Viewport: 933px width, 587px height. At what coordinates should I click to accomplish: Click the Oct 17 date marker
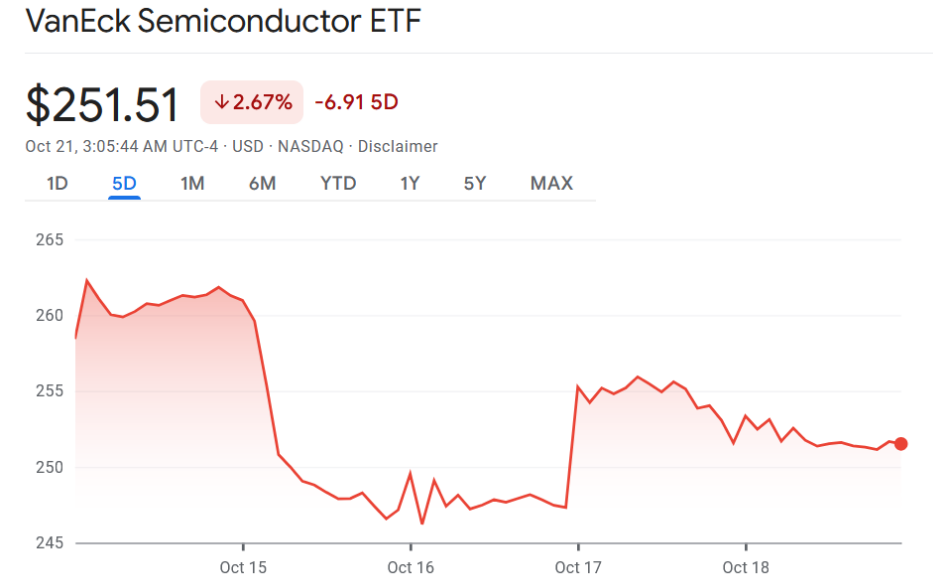[578, 567]
